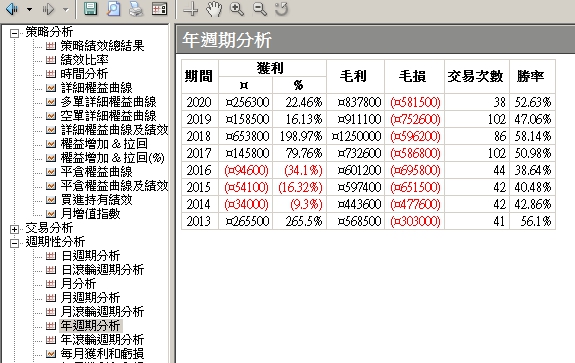Viewport: 575px width, 363px height.
Task: Click the chart icon beside 每月獲利和虧損
Action: pos(51,353)
